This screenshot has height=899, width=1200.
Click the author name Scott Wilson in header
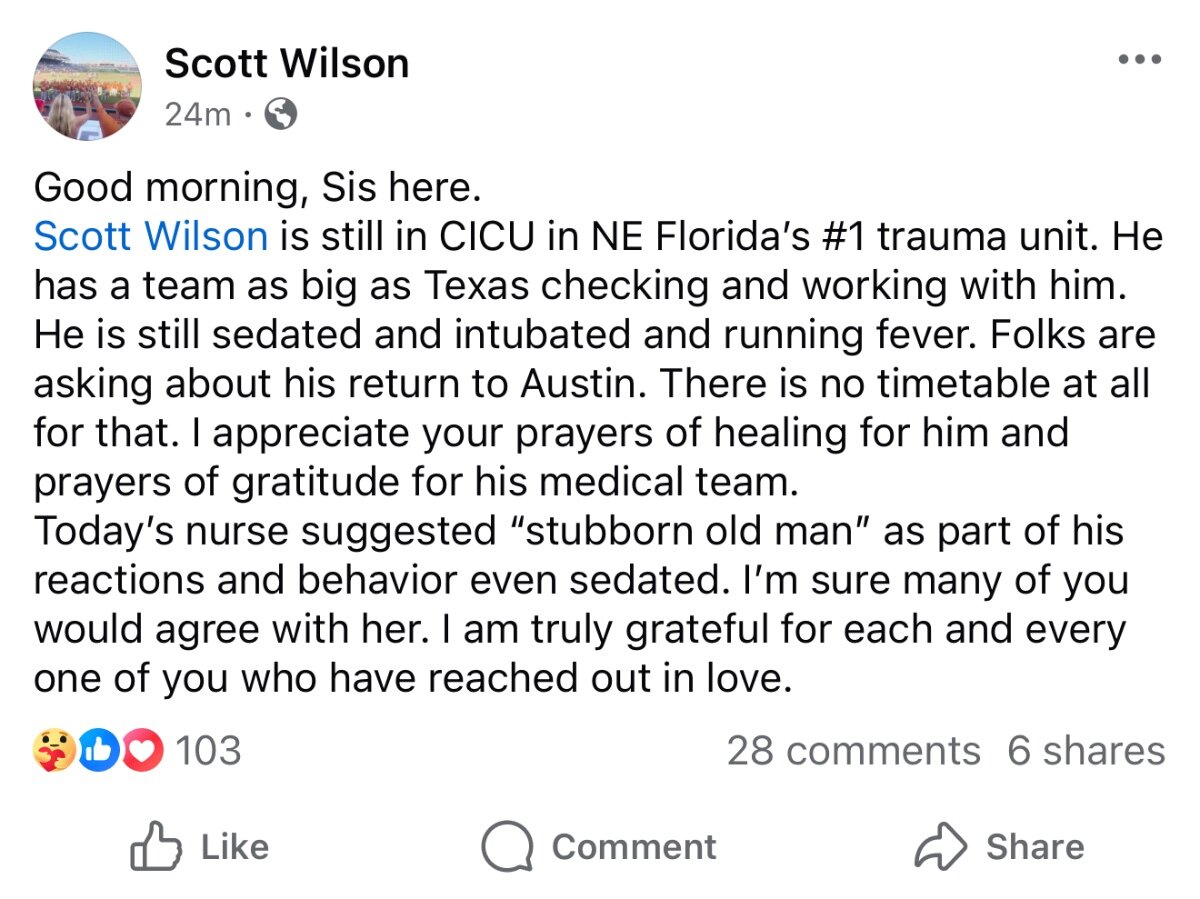[287, 64]
